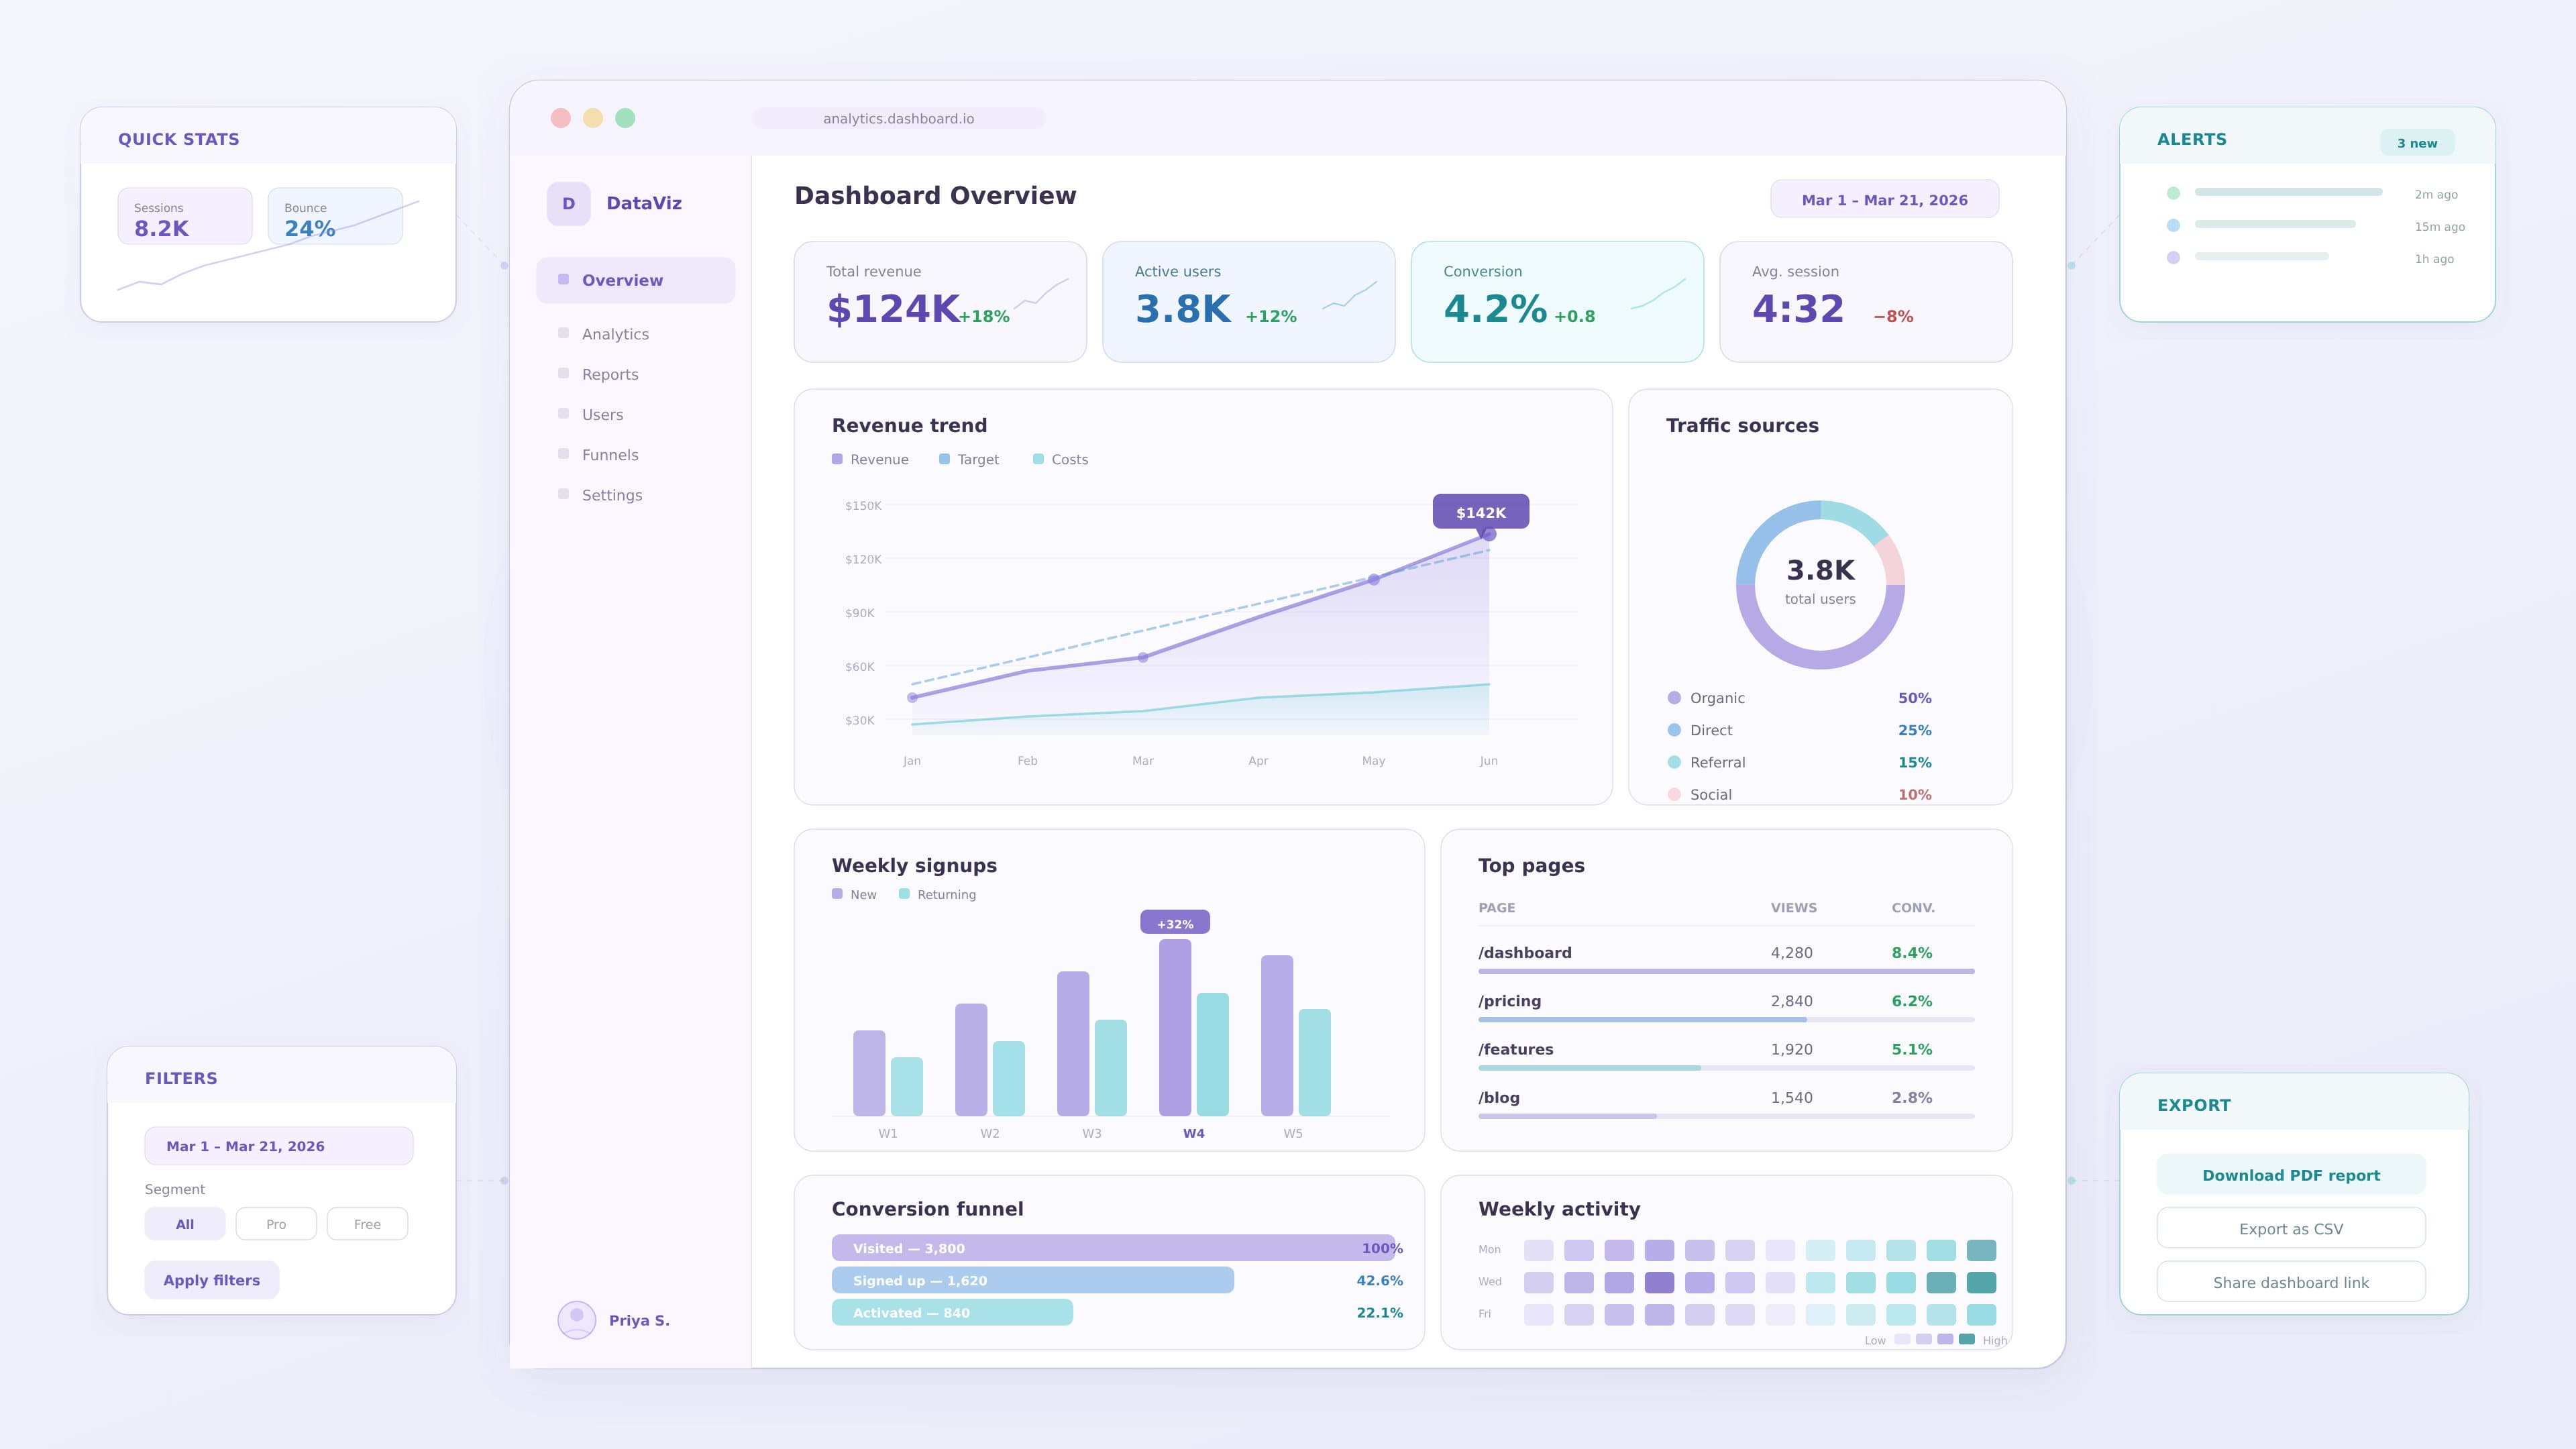The image size is (2576, 1449).
Task: Click the Signed up funnel bar
Action: pos(1033,1280)
